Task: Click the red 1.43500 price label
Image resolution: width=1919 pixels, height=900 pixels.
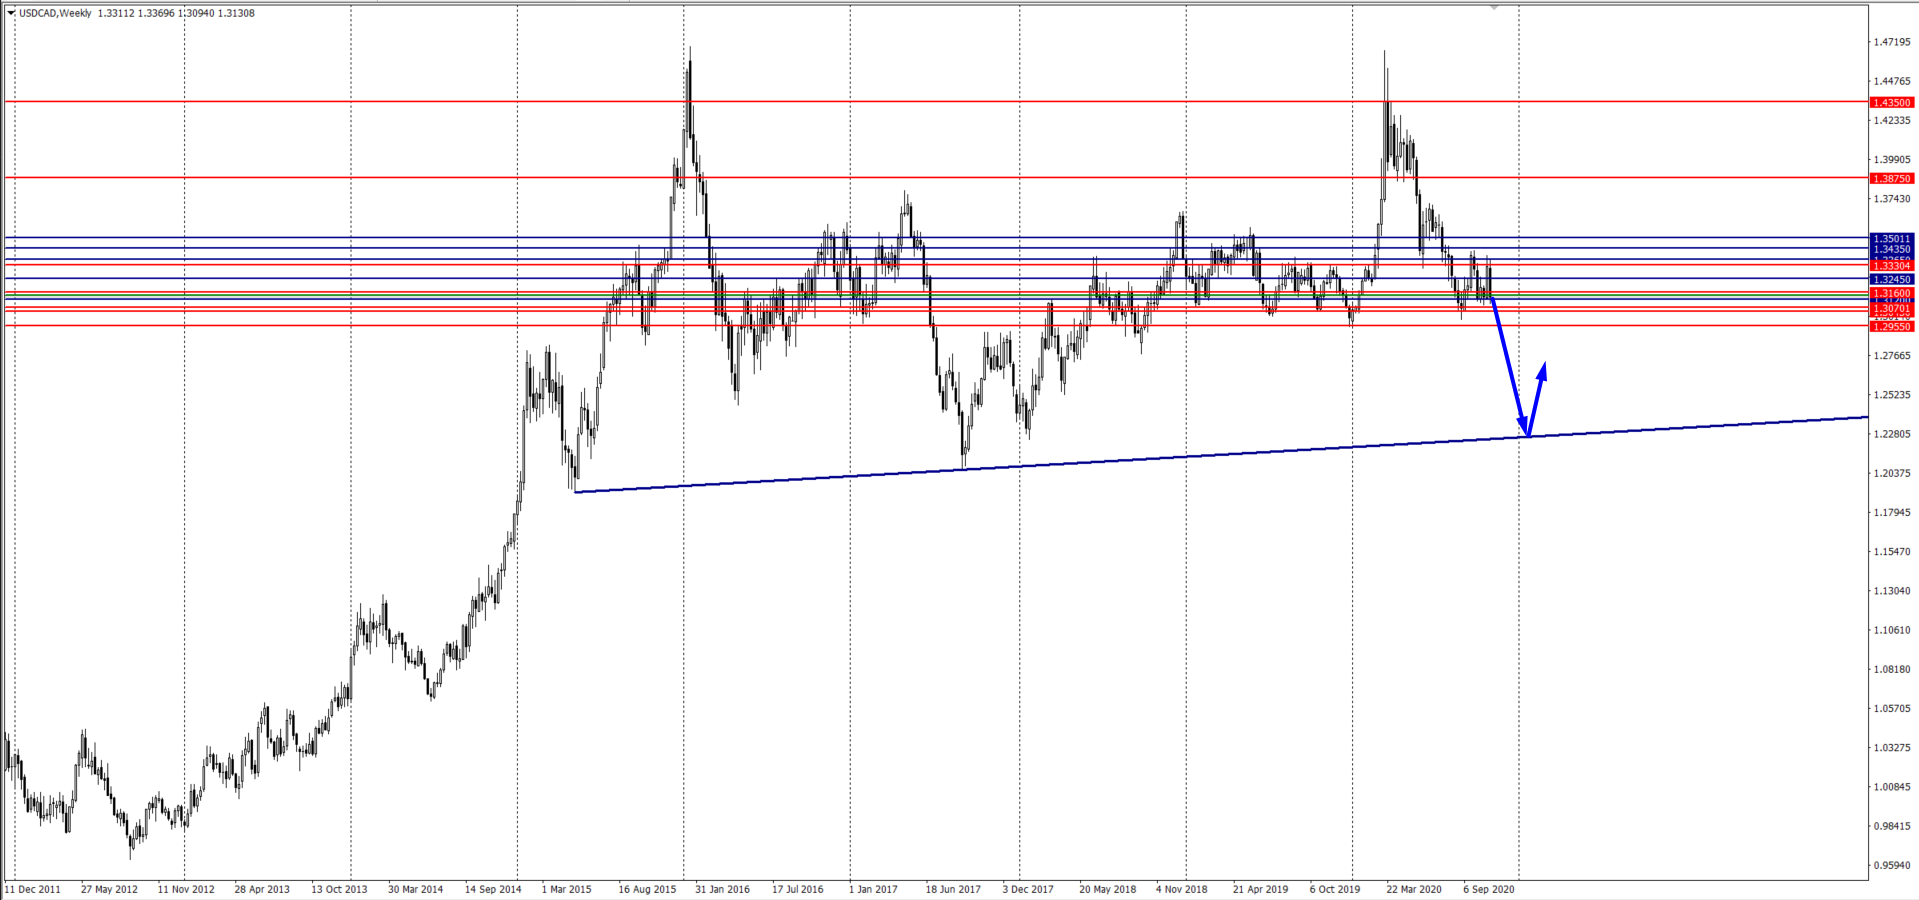Action: click(1891, 102)
